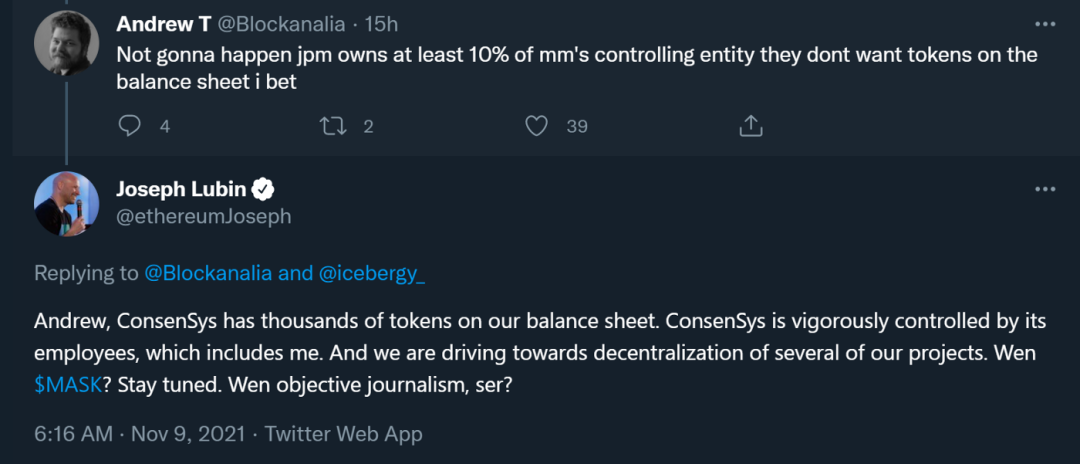1080x464 pixels.
Task: Open the 15h timestamp of Andrew's tweet
Action: (x=381, y=24)
